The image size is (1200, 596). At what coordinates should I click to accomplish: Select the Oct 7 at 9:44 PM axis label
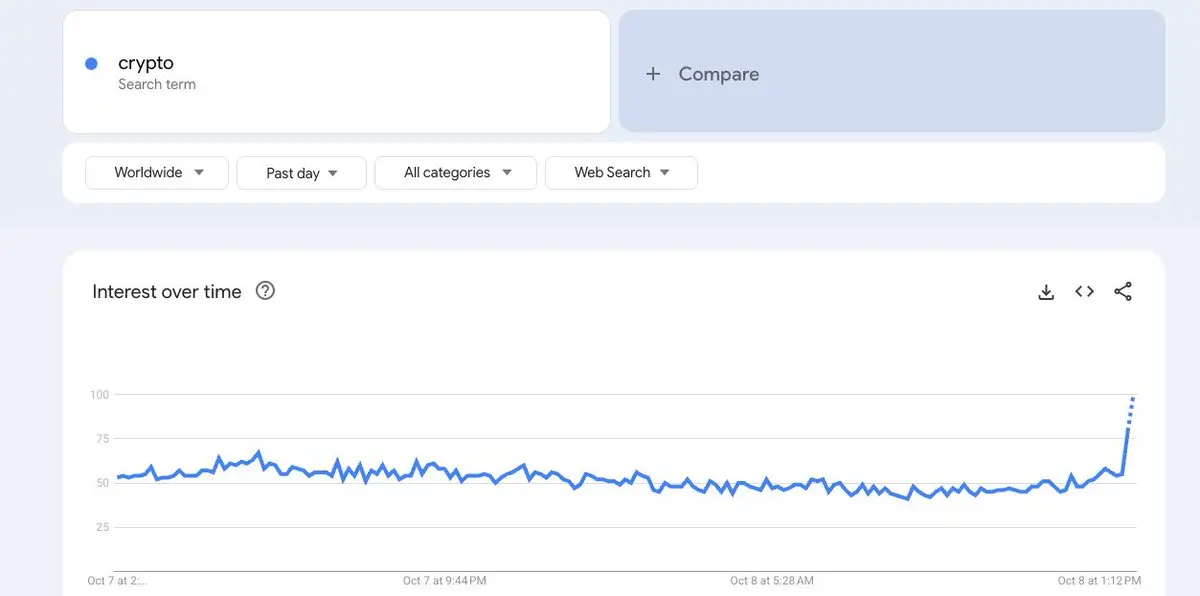[x=445, y=580]
